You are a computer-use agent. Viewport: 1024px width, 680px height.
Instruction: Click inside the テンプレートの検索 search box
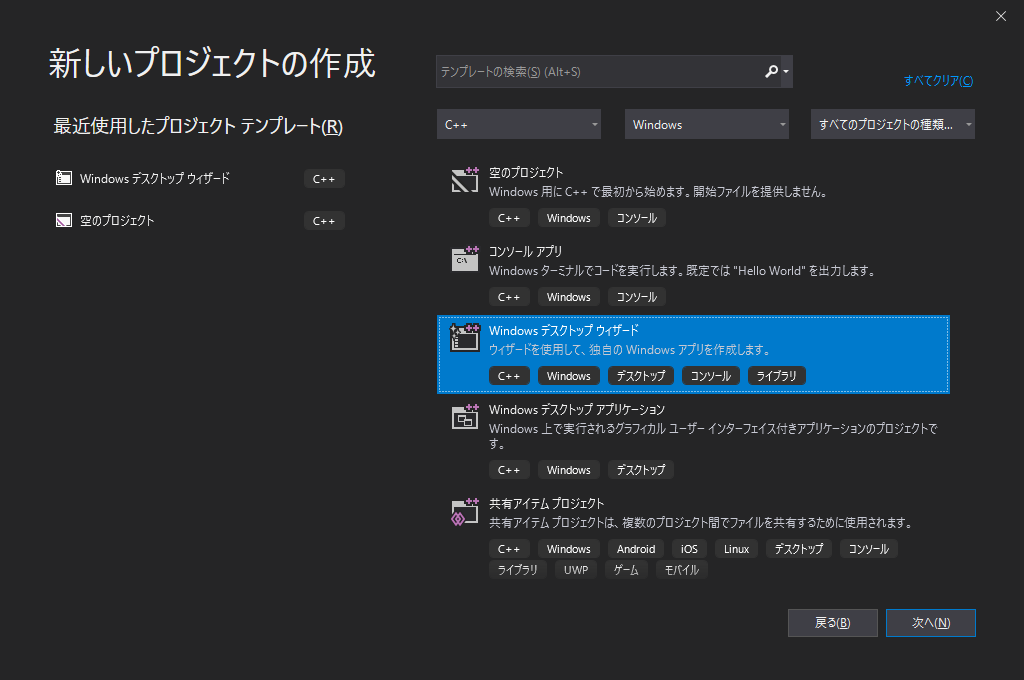600,71
